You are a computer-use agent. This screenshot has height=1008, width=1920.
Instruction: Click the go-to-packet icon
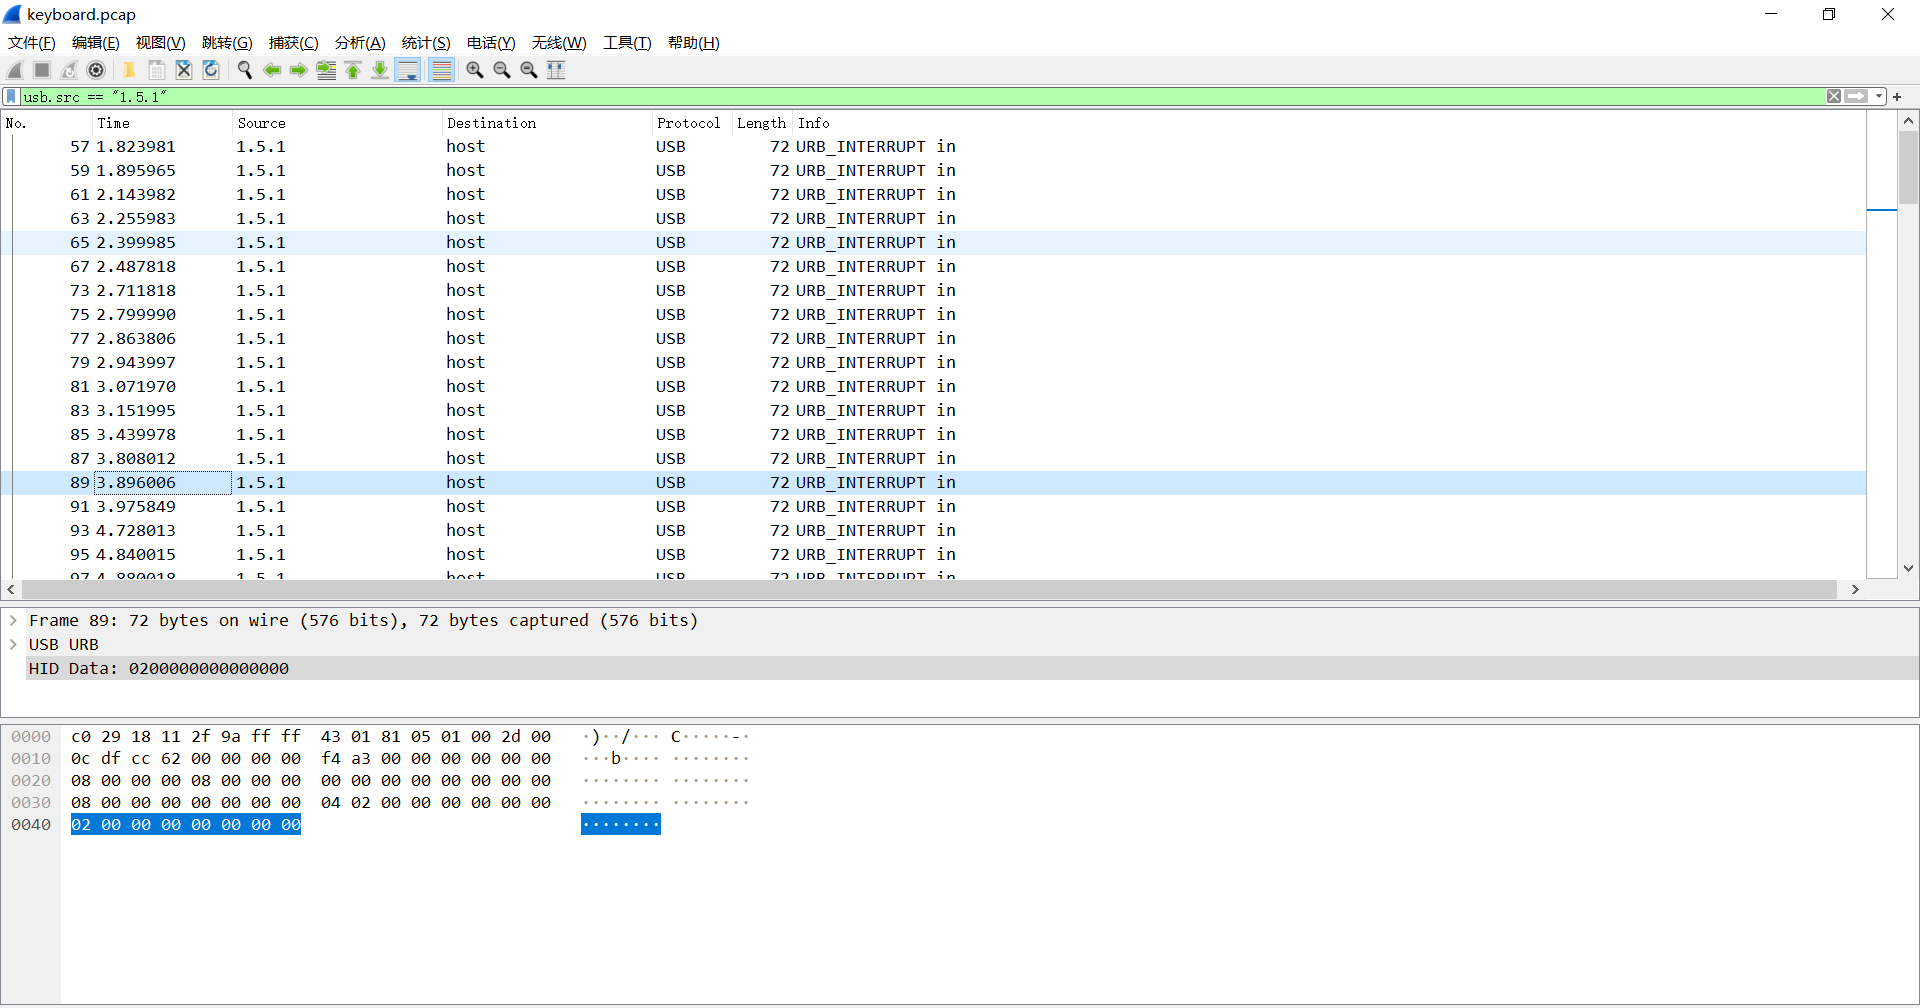[x=326, y=70]
